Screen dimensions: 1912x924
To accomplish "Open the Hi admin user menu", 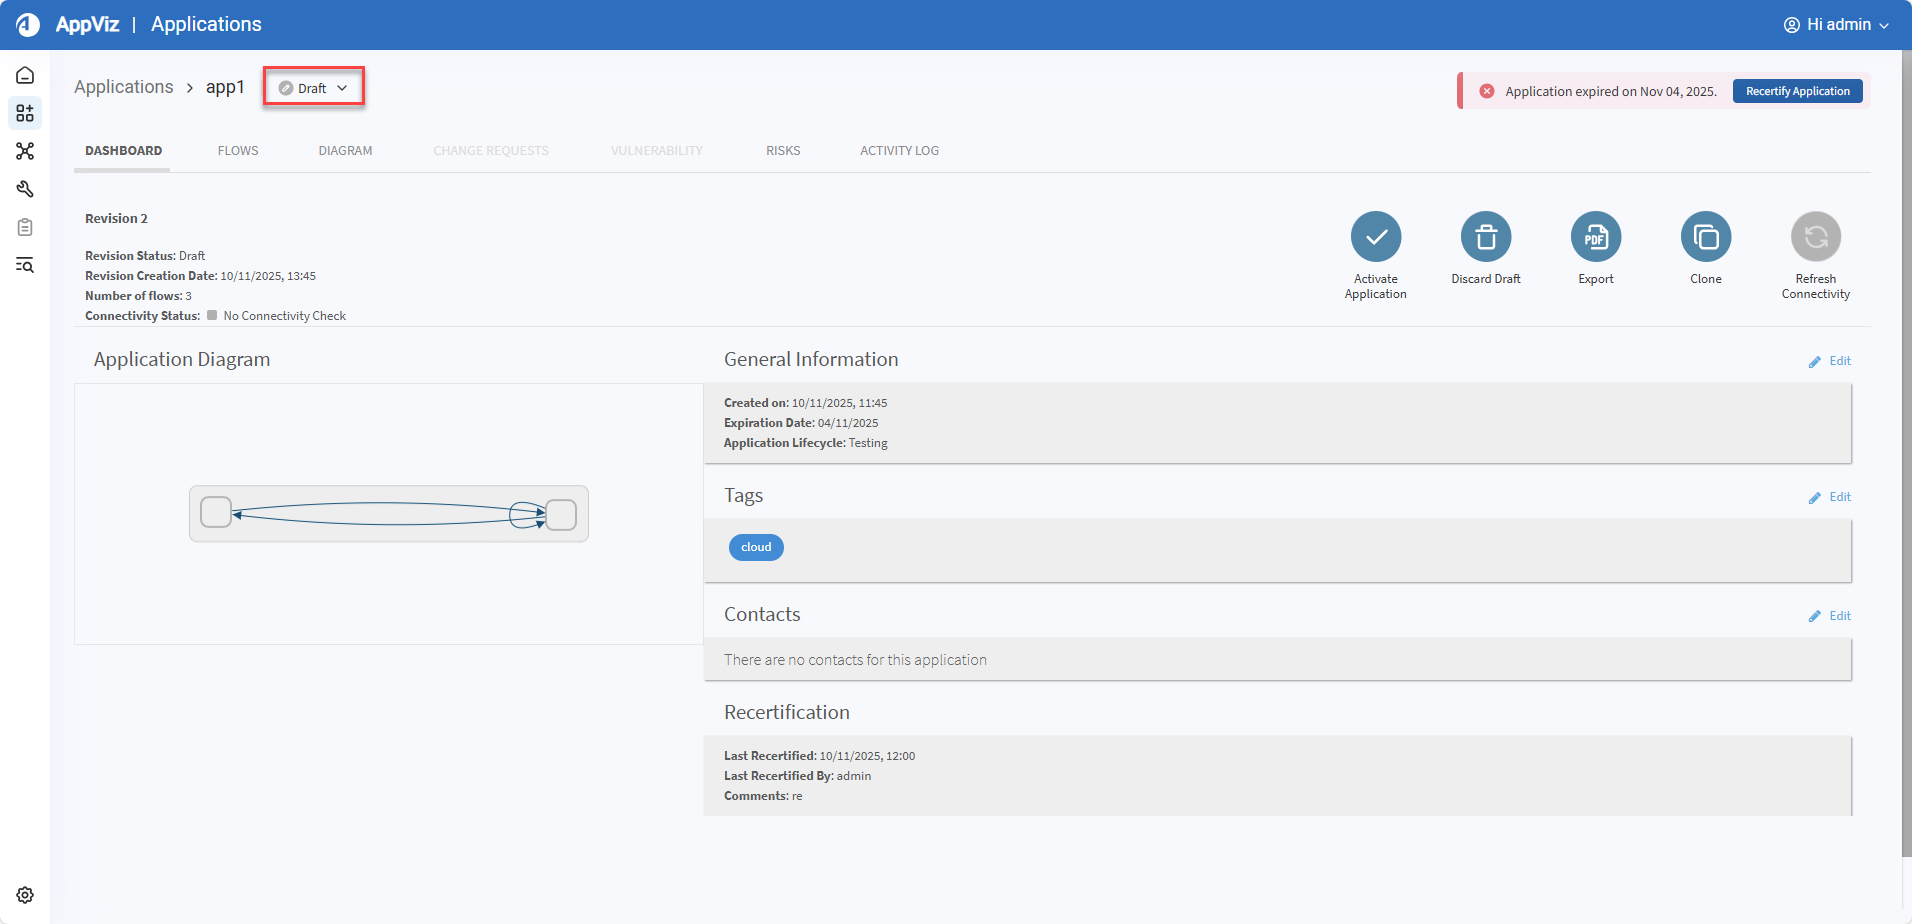I will pos(1836,25).
